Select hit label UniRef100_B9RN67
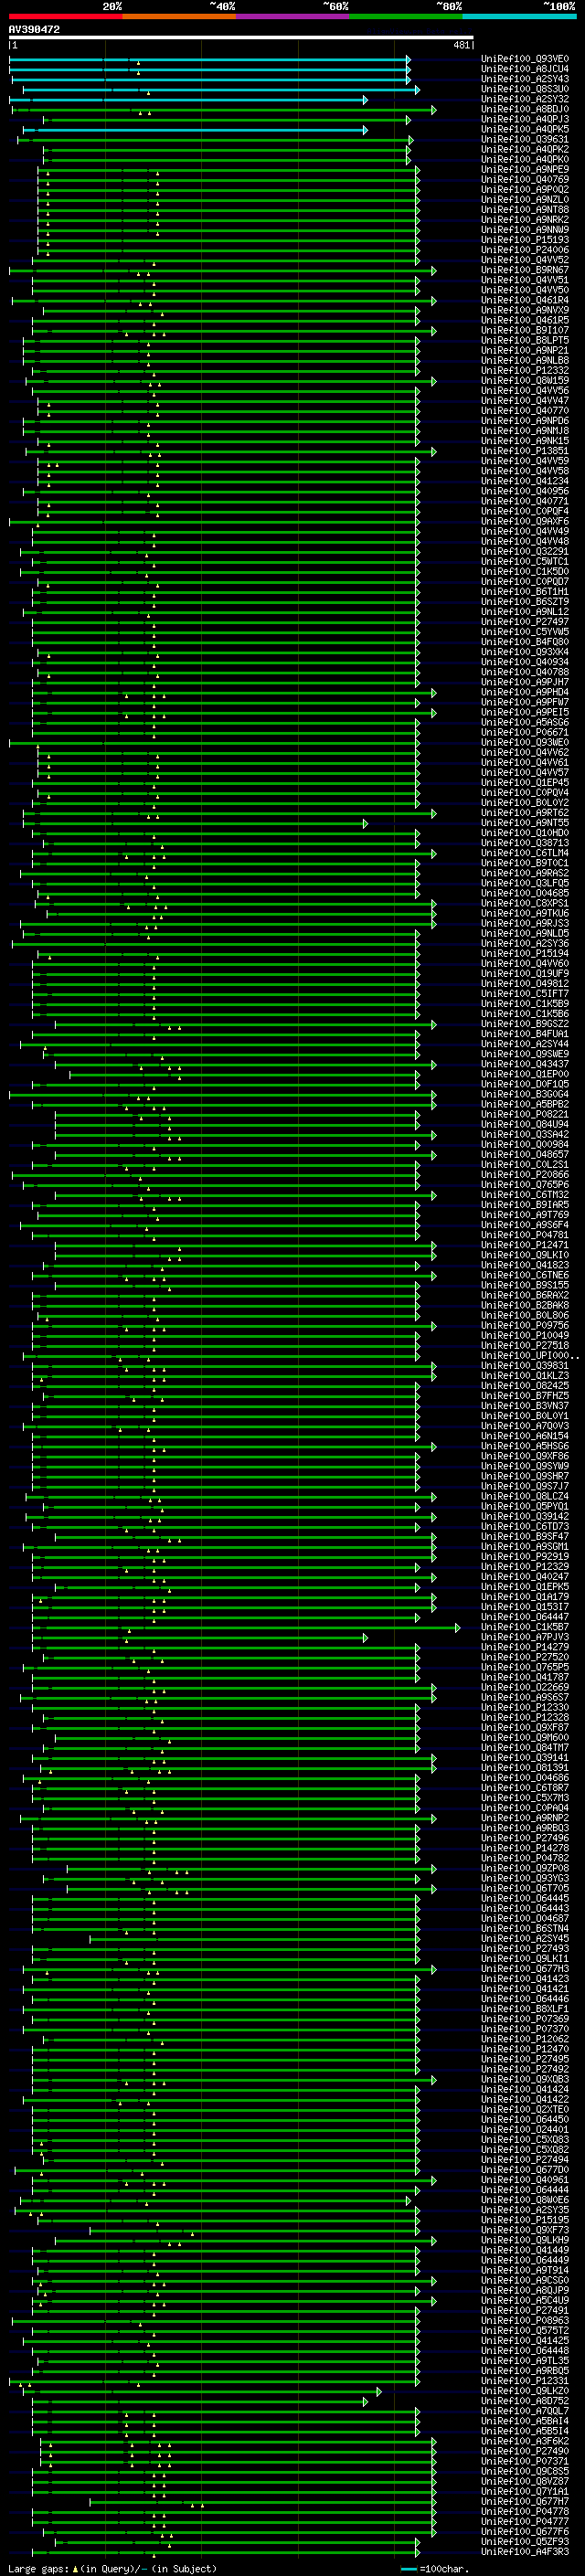585x2576 pixels. 525,270
